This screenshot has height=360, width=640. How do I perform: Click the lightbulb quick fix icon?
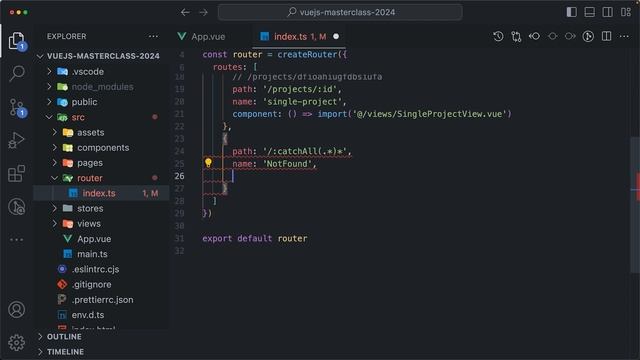coord(208,163)
